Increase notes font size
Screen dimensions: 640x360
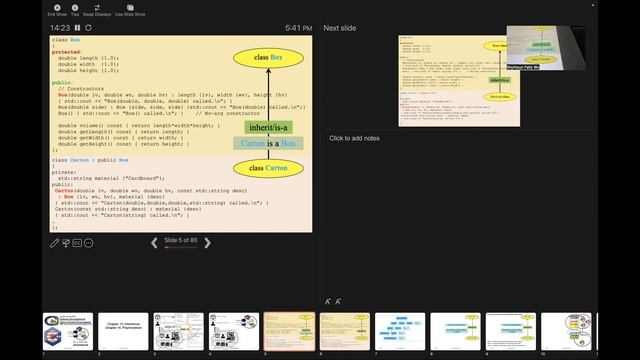tap(327, 301)
